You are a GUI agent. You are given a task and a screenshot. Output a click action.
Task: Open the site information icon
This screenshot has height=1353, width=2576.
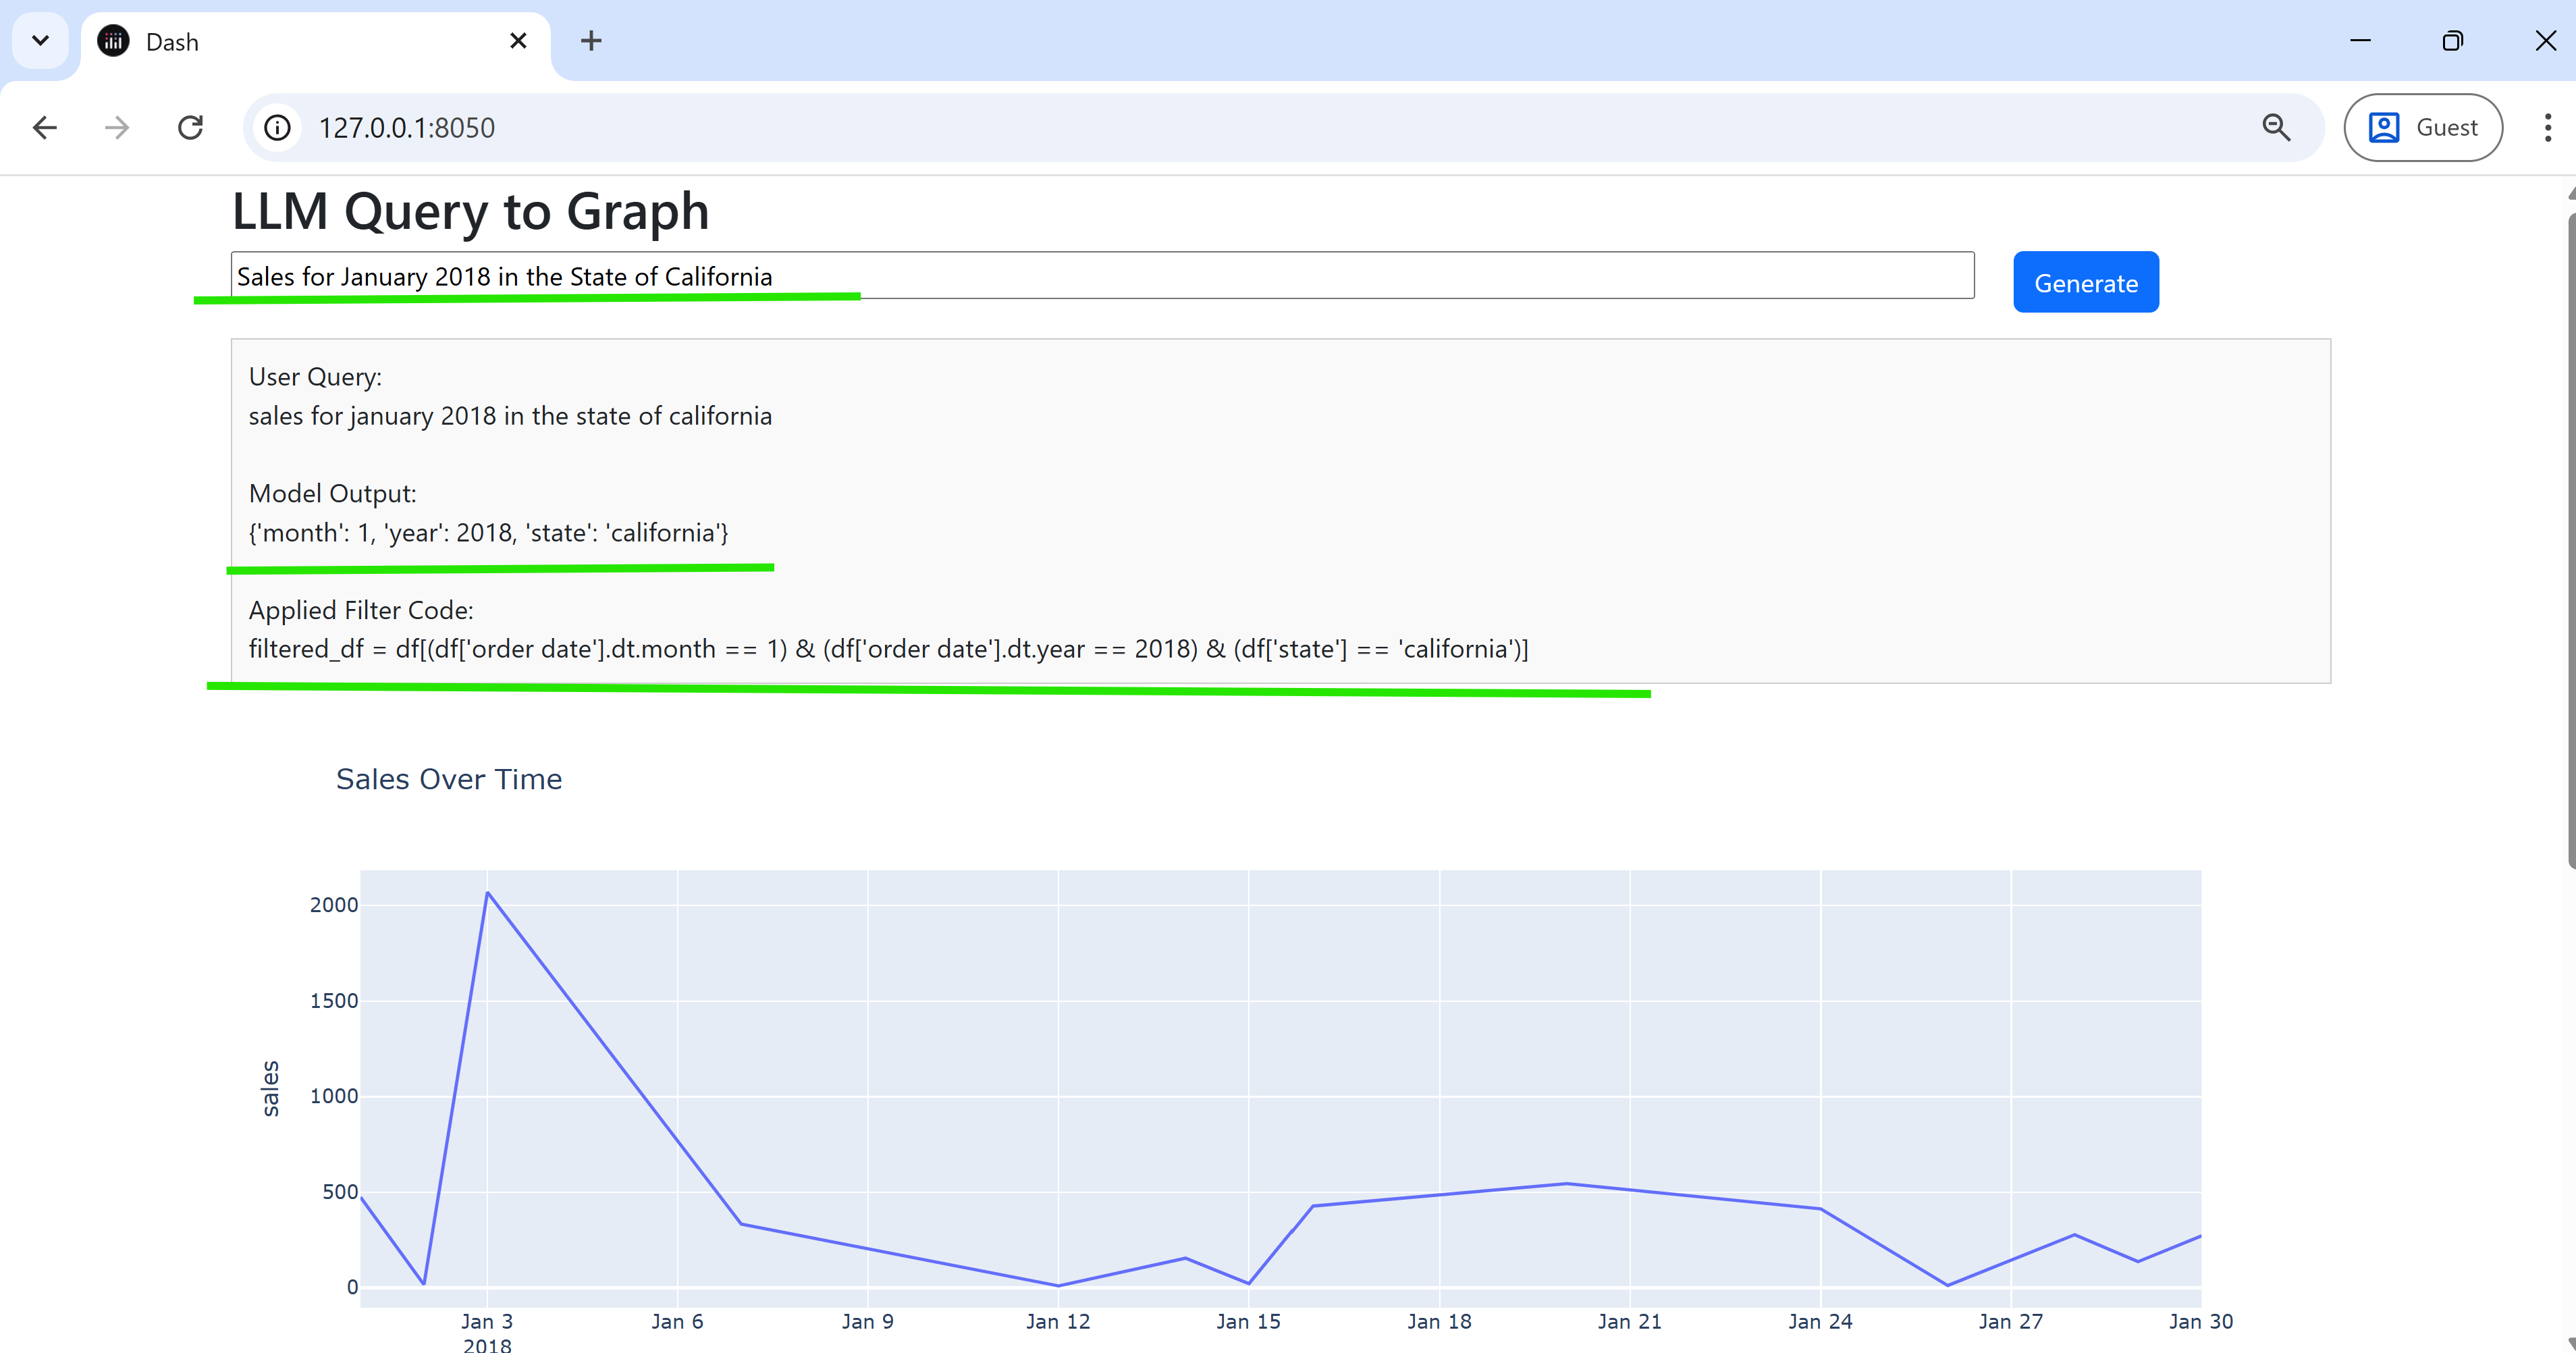pyautogui.click(x=277, y=128)
